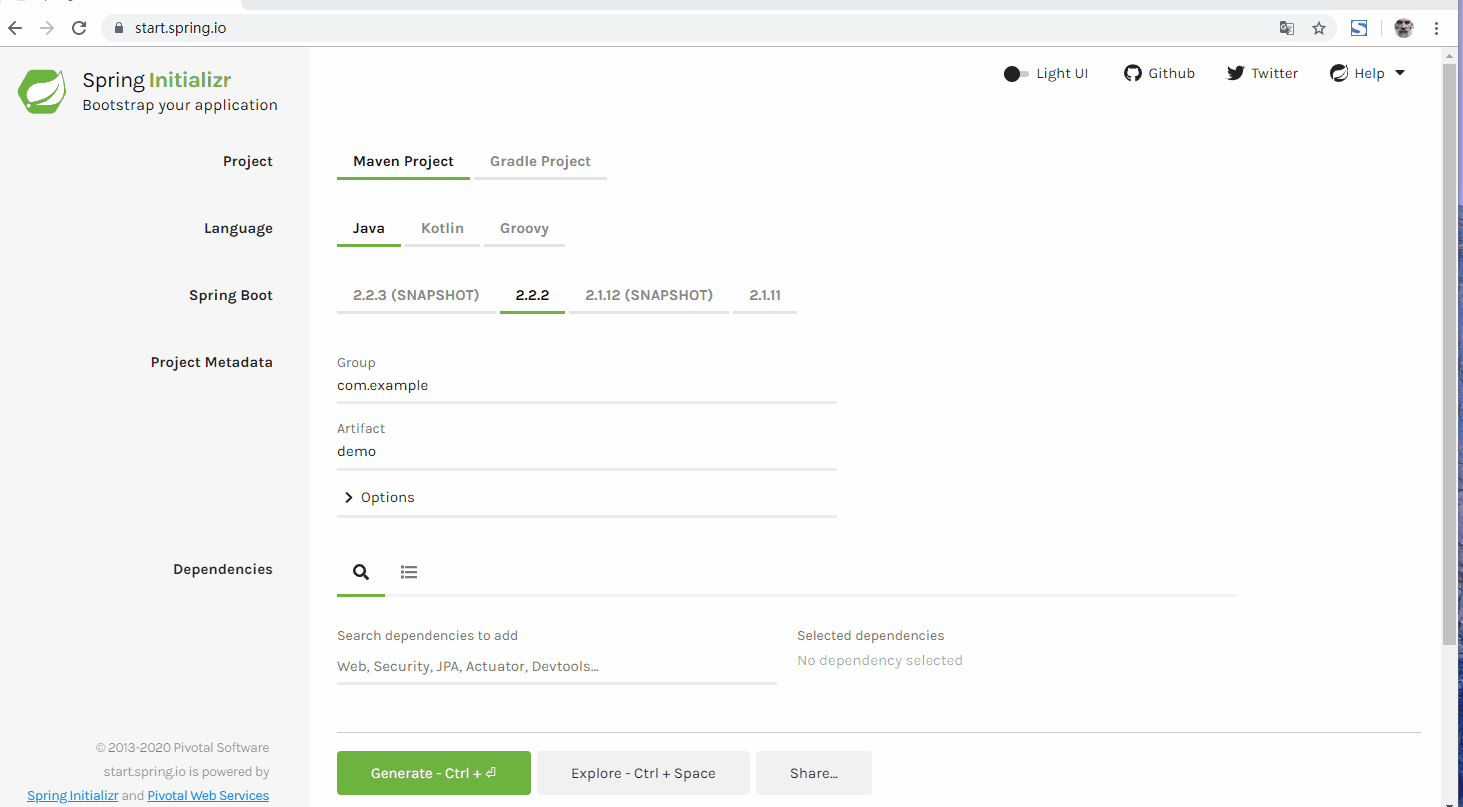Open the Google Translate page icon

pyautogui.click(x=1287, y=28)
